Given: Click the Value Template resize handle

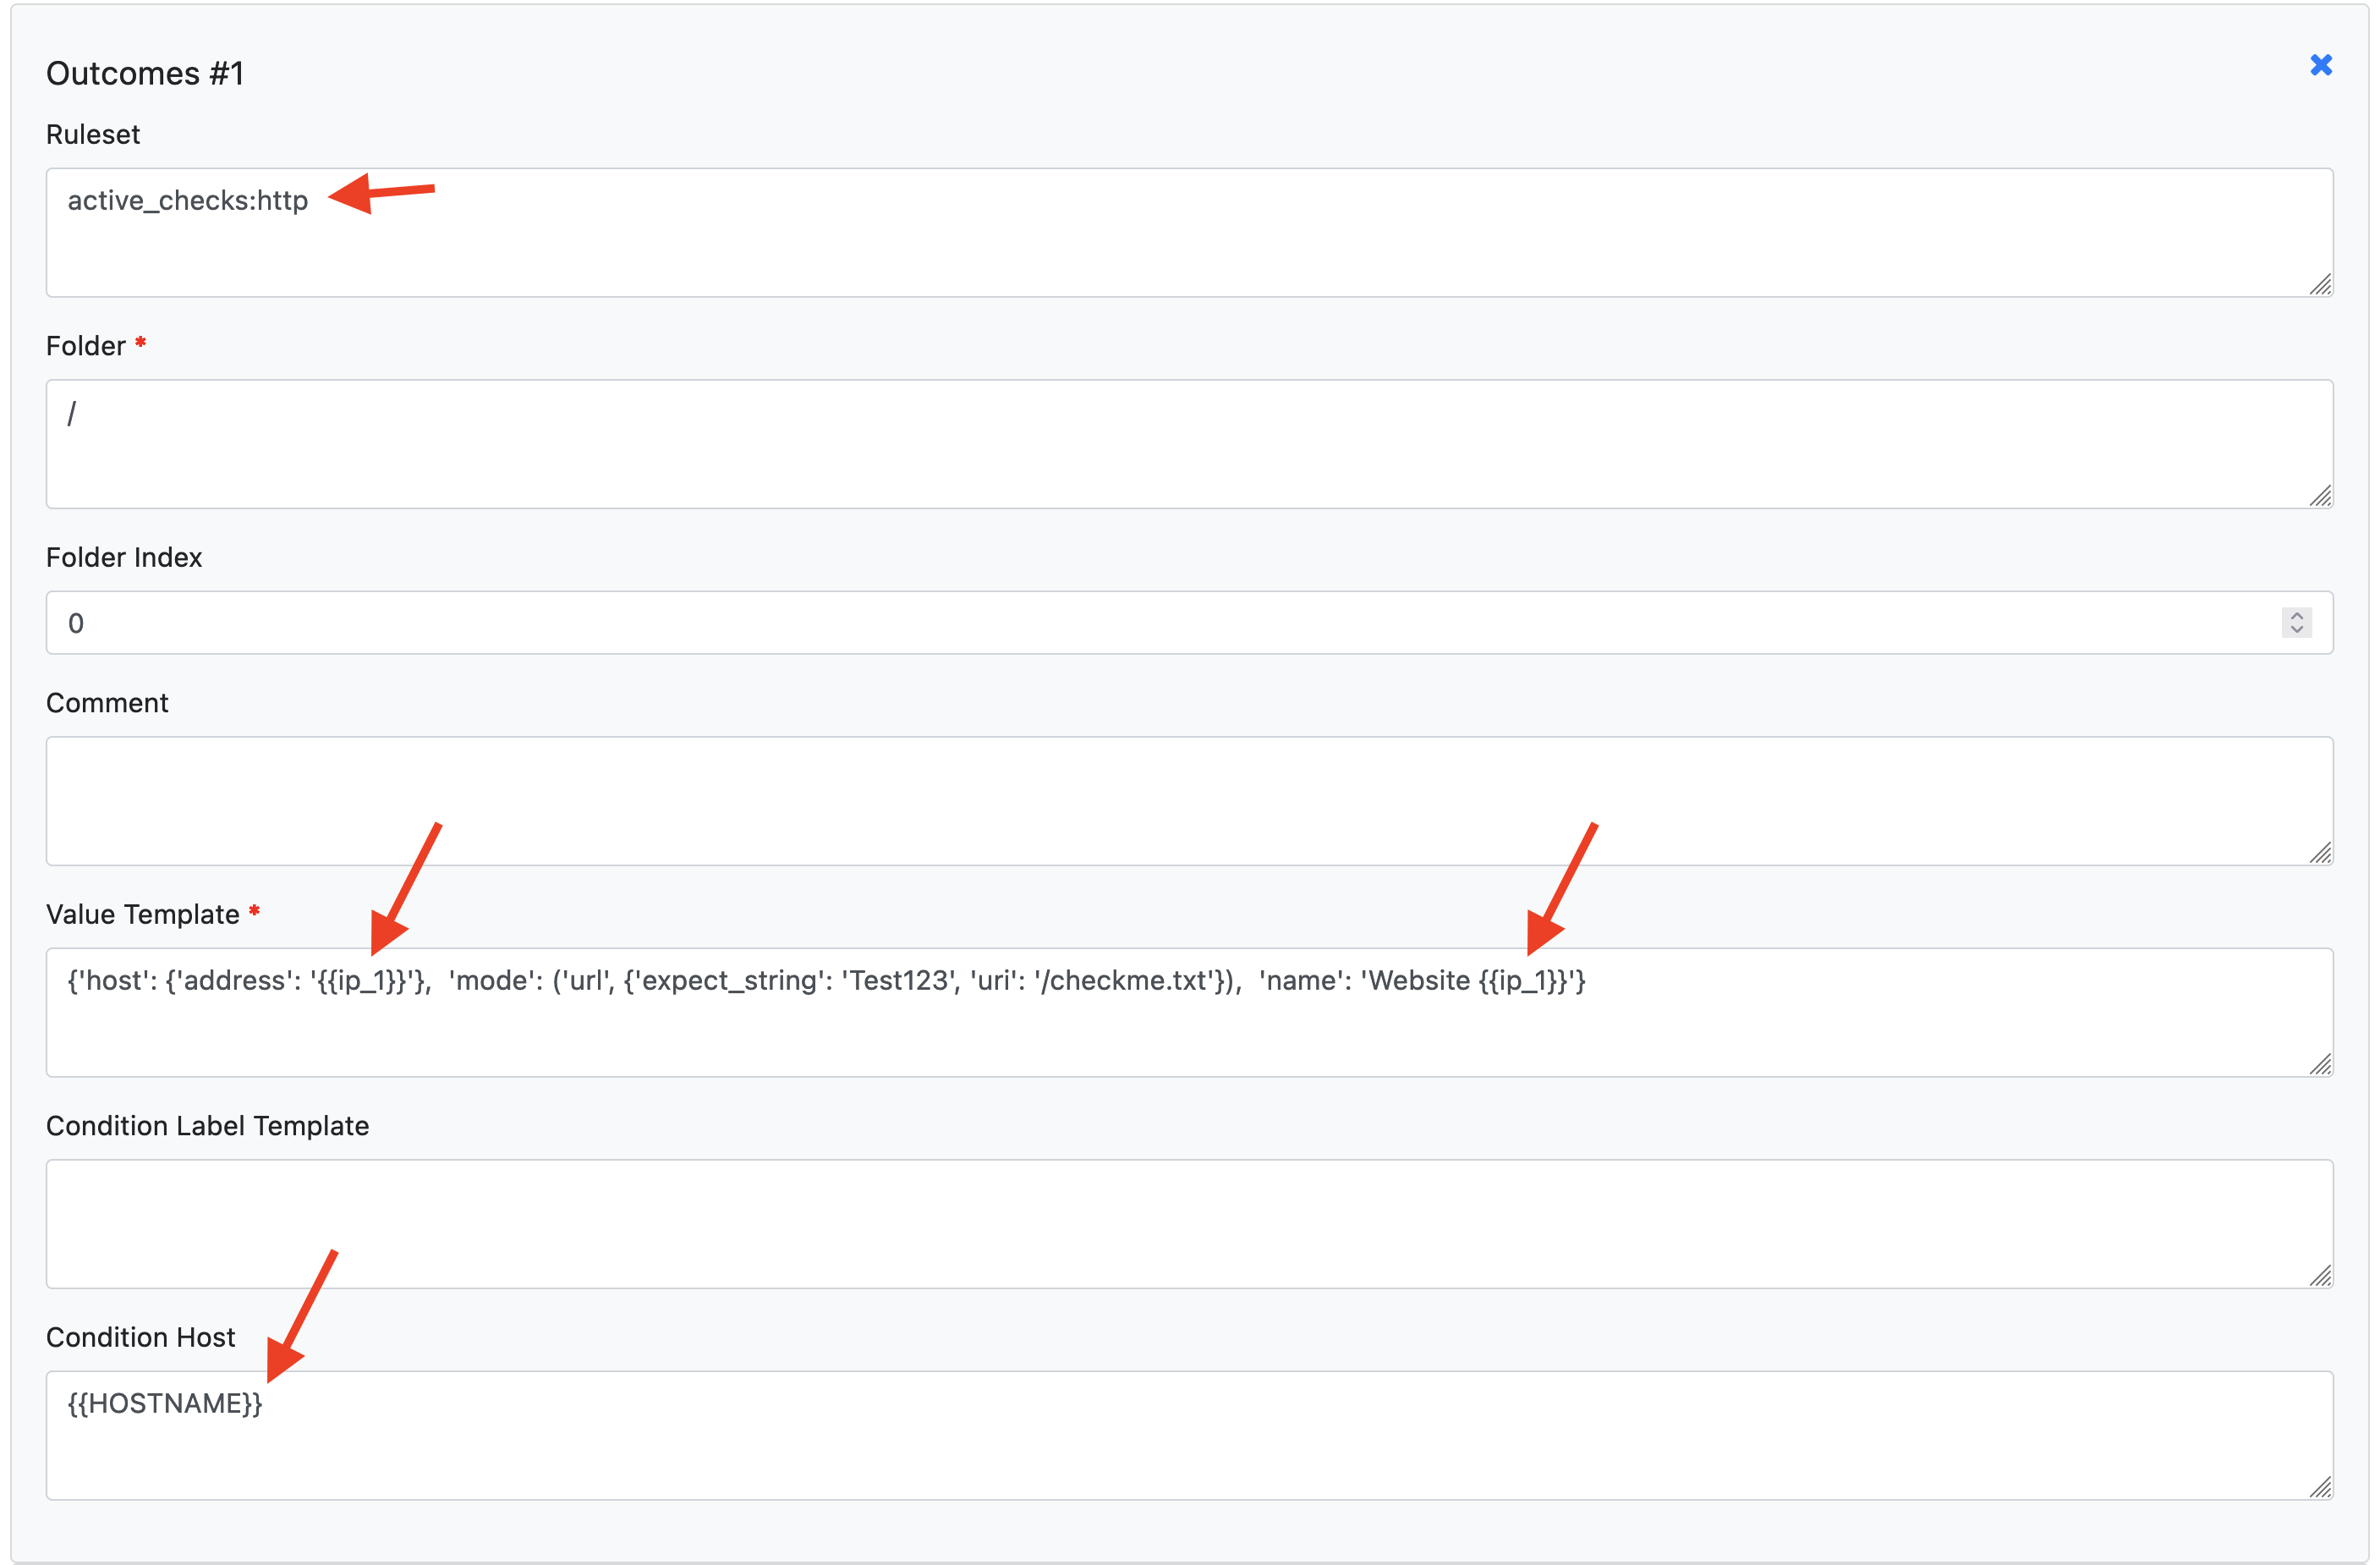Looking at the screenshot, I should tap(2320, 1064).
